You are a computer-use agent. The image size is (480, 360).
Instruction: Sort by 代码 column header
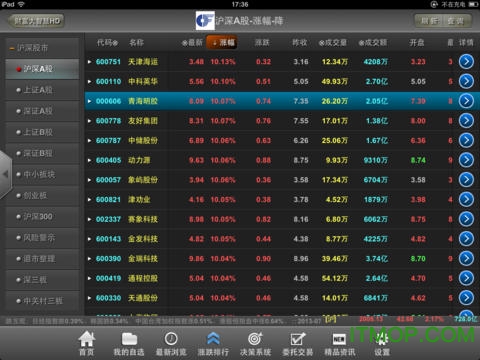(107, 43)
